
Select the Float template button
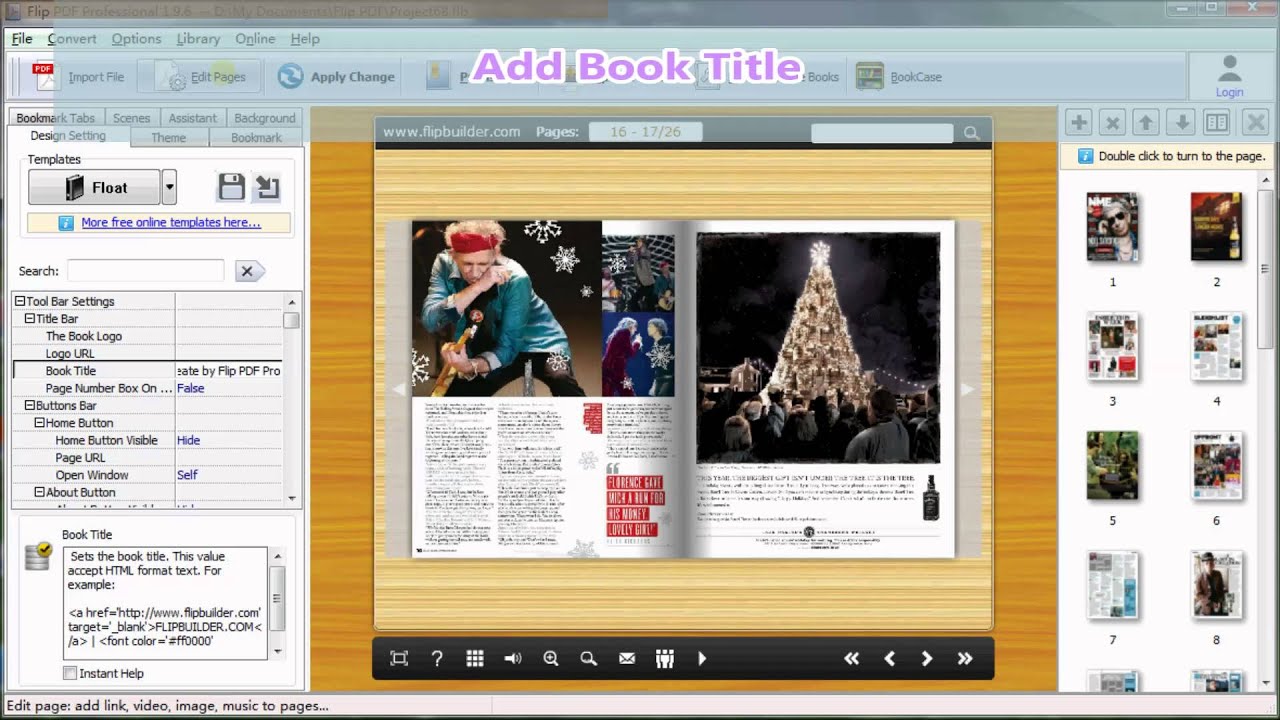coord(94,187)
